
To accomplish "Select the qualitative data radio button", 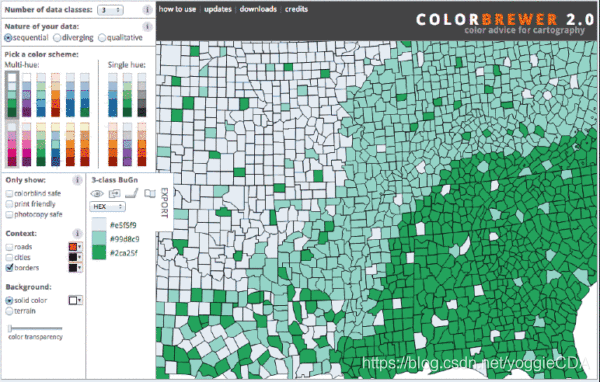I will 102,38.
